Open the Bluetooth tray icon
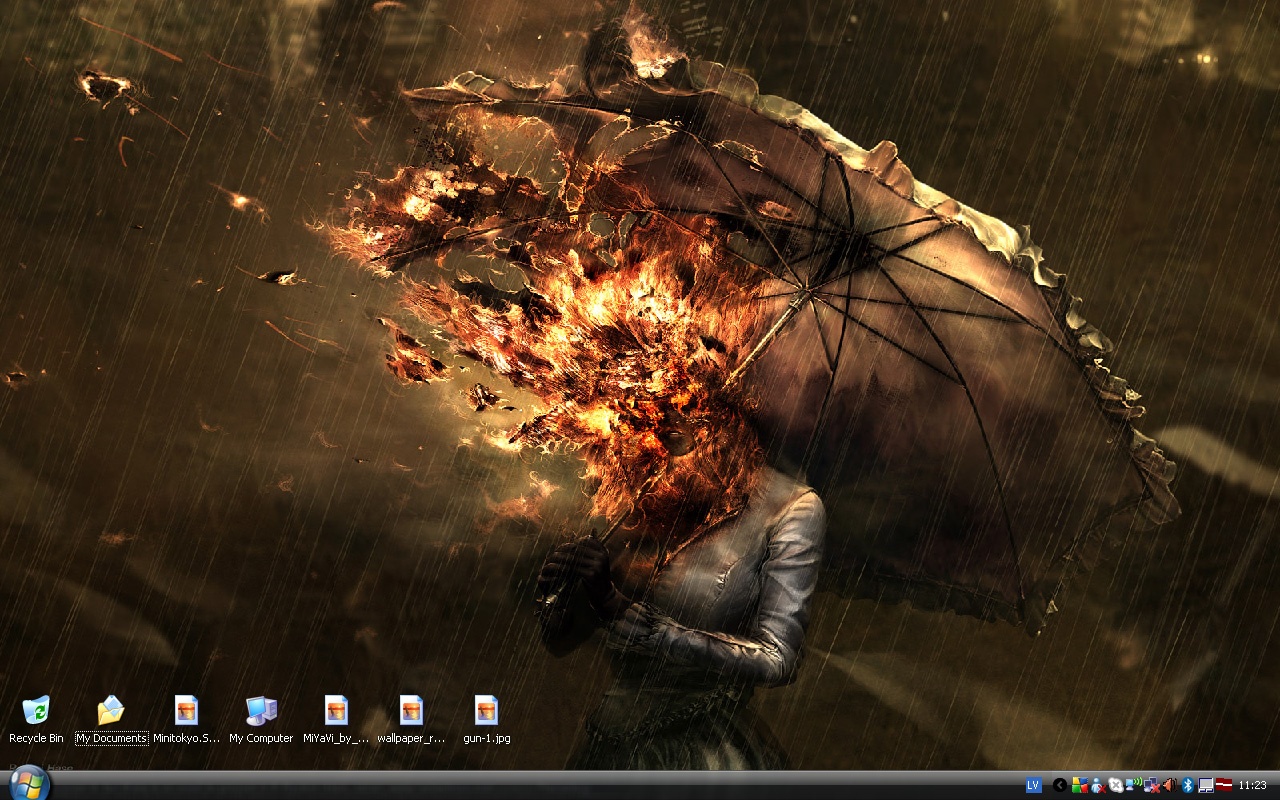The height and width of the screenshot is (800, 1280). tap(1188, 785)
